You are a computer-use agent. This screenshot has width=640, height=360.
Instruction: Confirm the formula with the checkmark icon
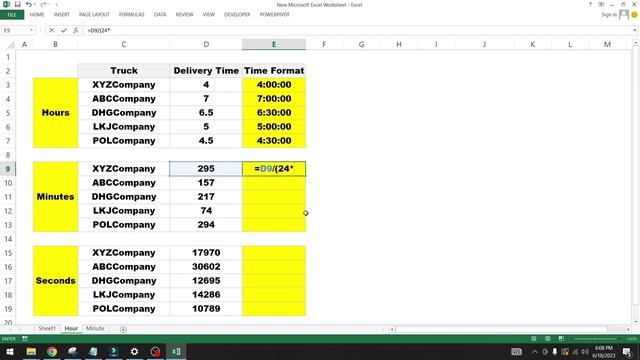click(64, 30)
